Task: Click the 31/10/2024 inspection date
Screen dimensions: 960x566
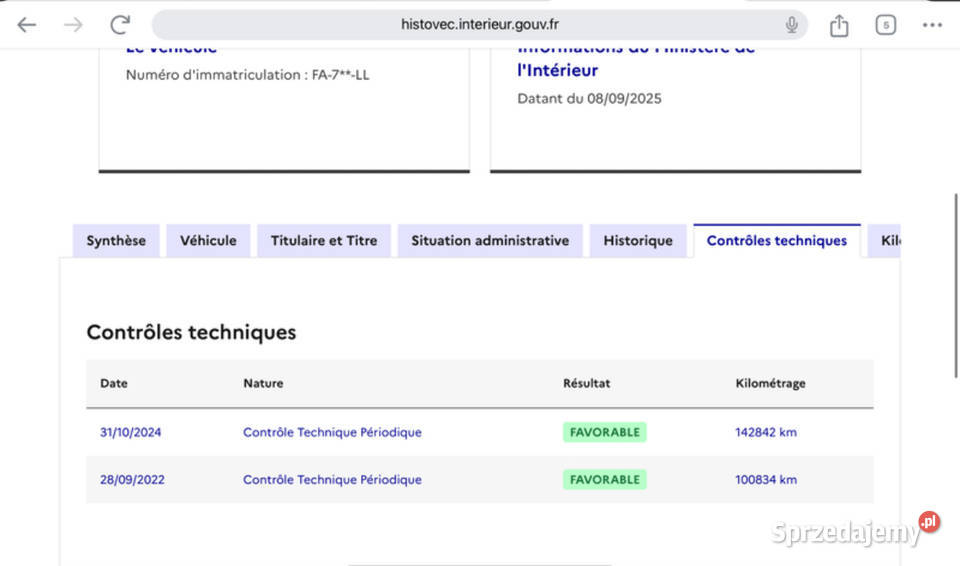Action: coord(130,433)
